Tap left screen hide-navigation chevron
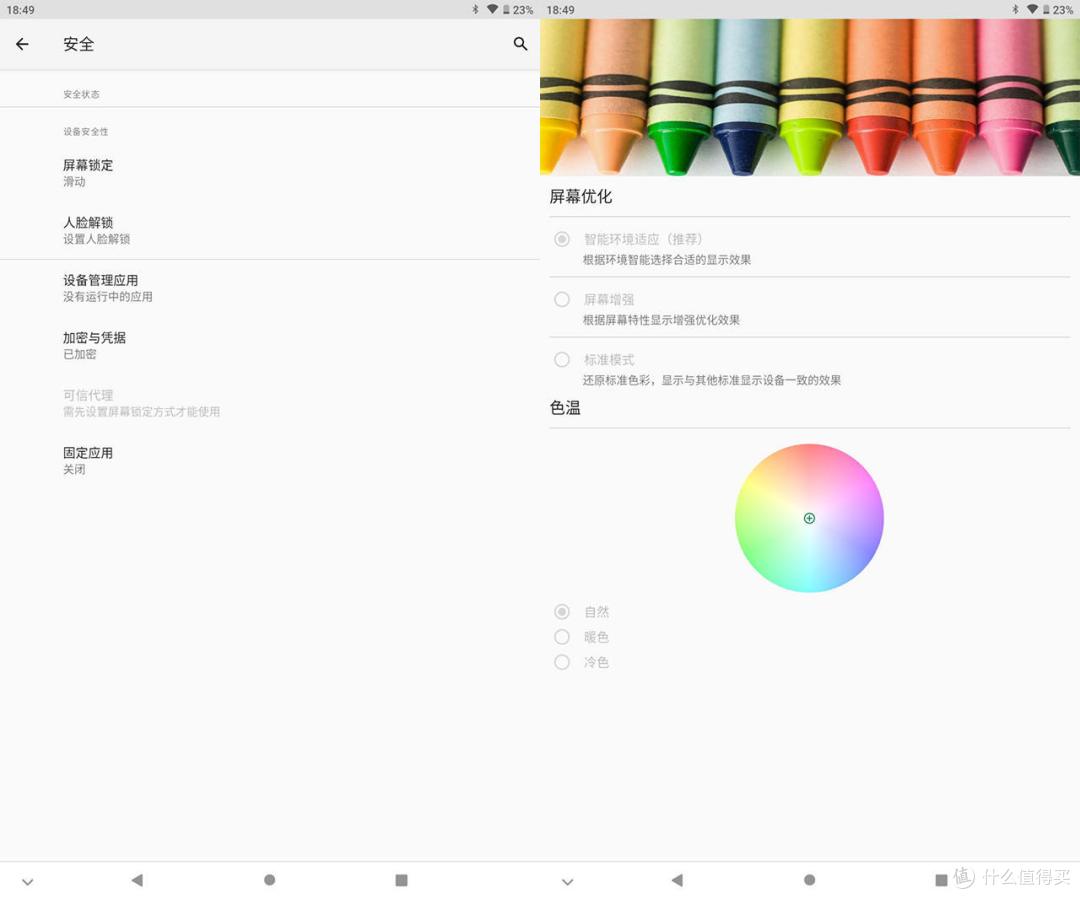The height and width of the screenshot is (899, 1080). click(28, 881)
